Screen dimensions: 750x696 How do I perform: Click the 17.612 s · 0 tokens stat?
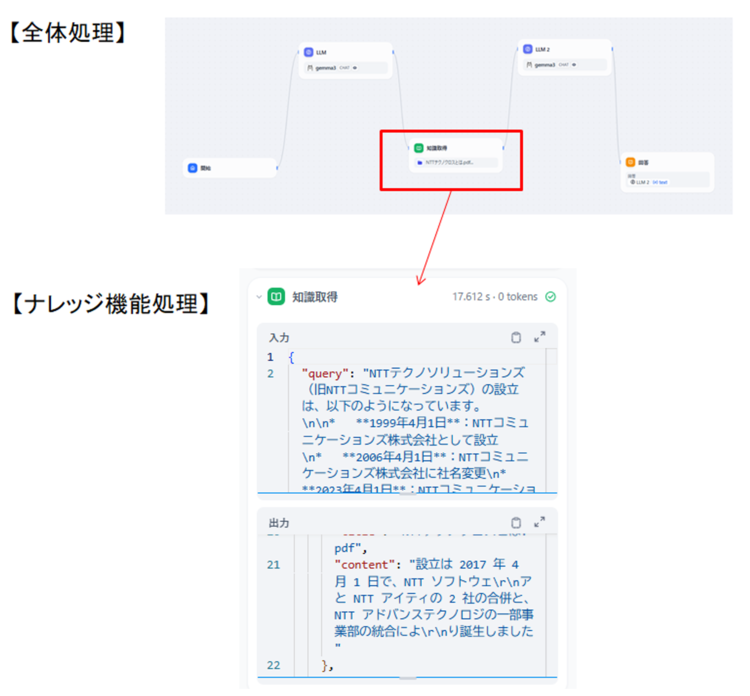coord(495,297)
